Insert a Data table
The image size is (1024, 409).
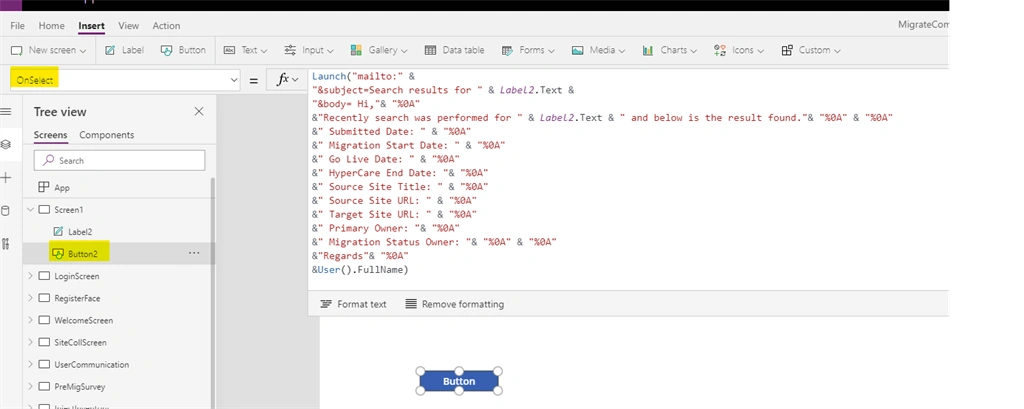click(455, 50)
